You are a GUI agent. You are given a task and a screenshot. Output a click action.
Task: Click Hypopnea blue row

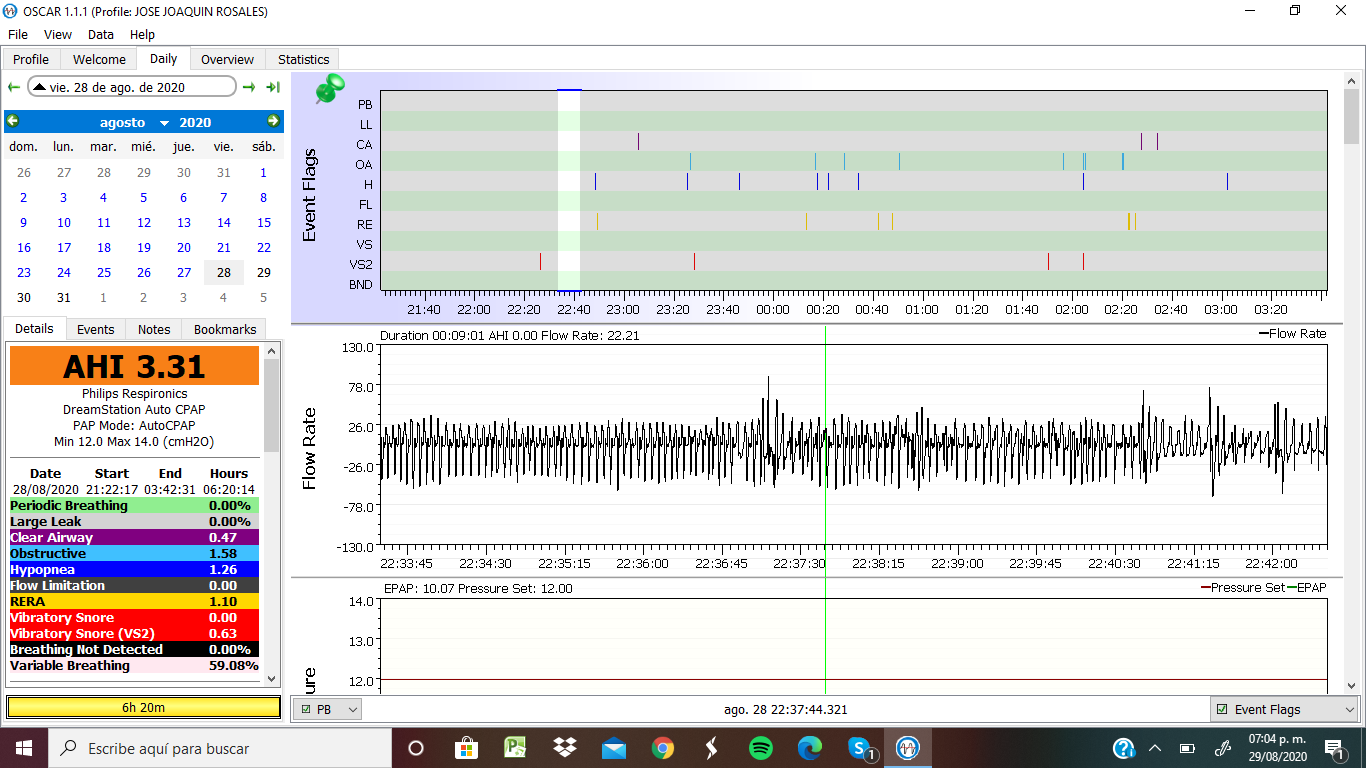pyautogui.click(x=134, y=569)
